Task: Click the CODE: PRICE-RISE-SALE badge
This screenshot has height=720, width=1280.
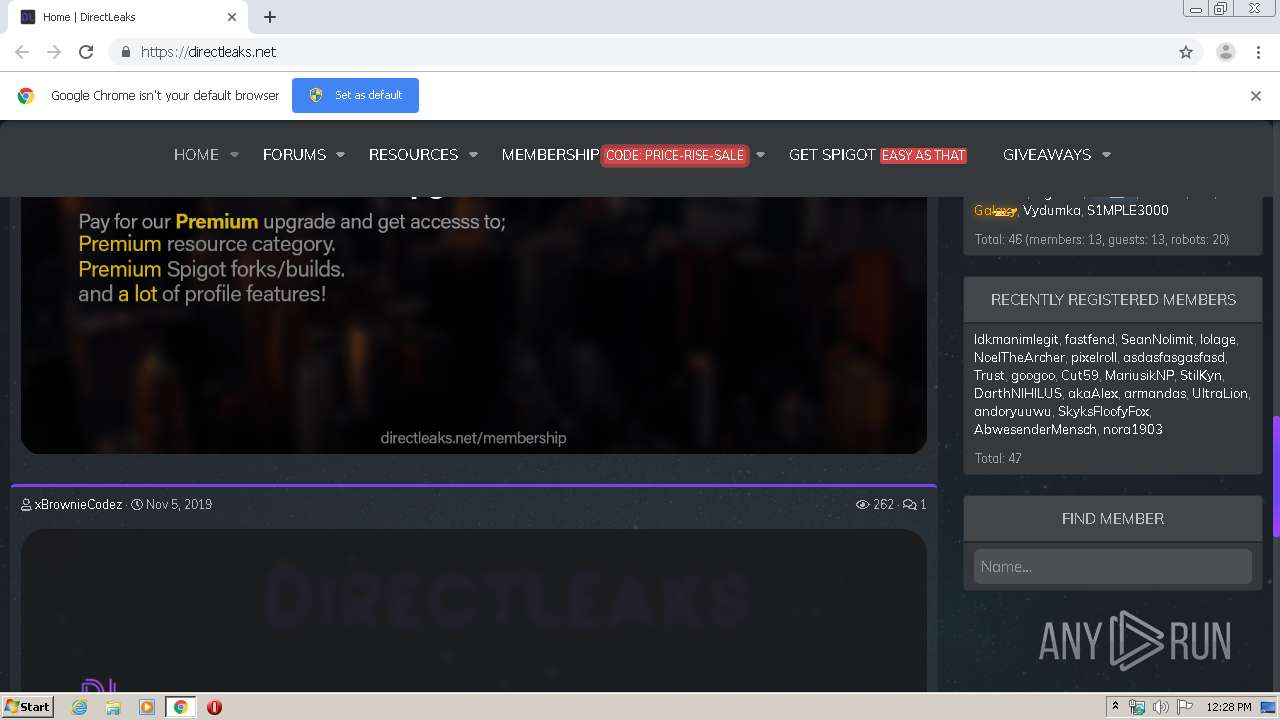Action: pos(675,155)
